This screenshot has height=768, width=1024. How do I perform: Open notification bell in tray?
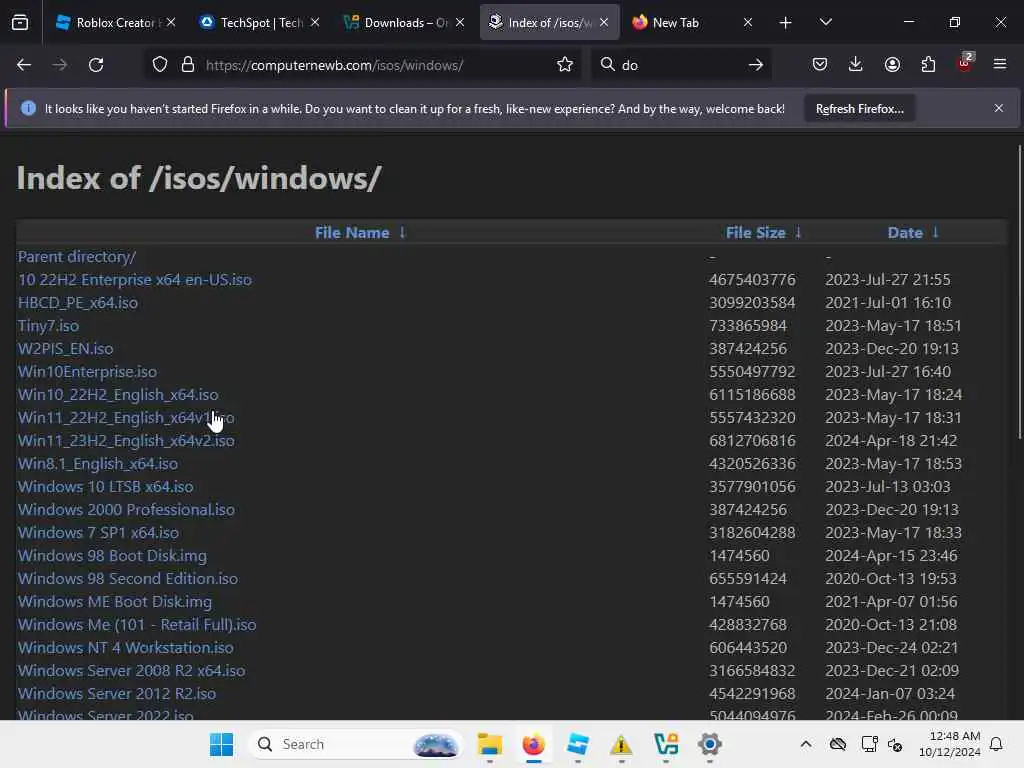(x=997, y=744)
